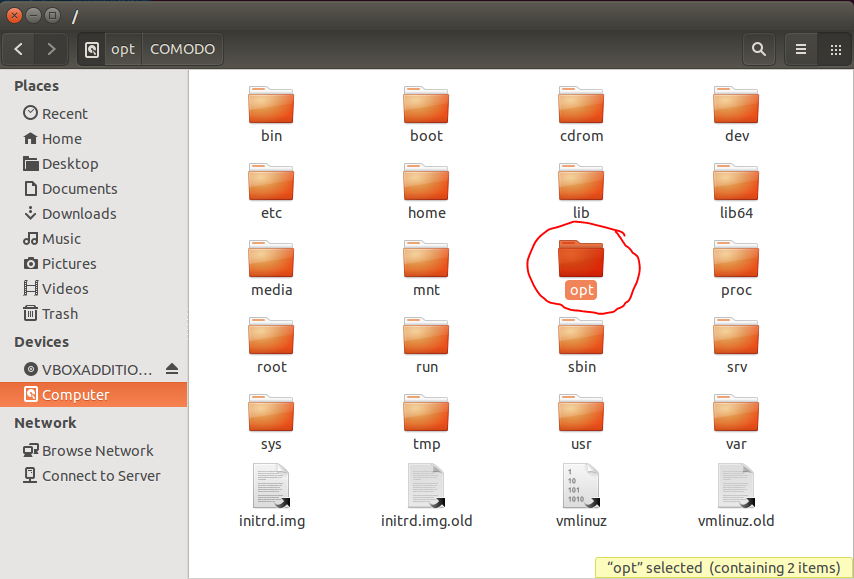Click the back navigation arrow
The width and height of the screenshot is (854, 579).
20,49
